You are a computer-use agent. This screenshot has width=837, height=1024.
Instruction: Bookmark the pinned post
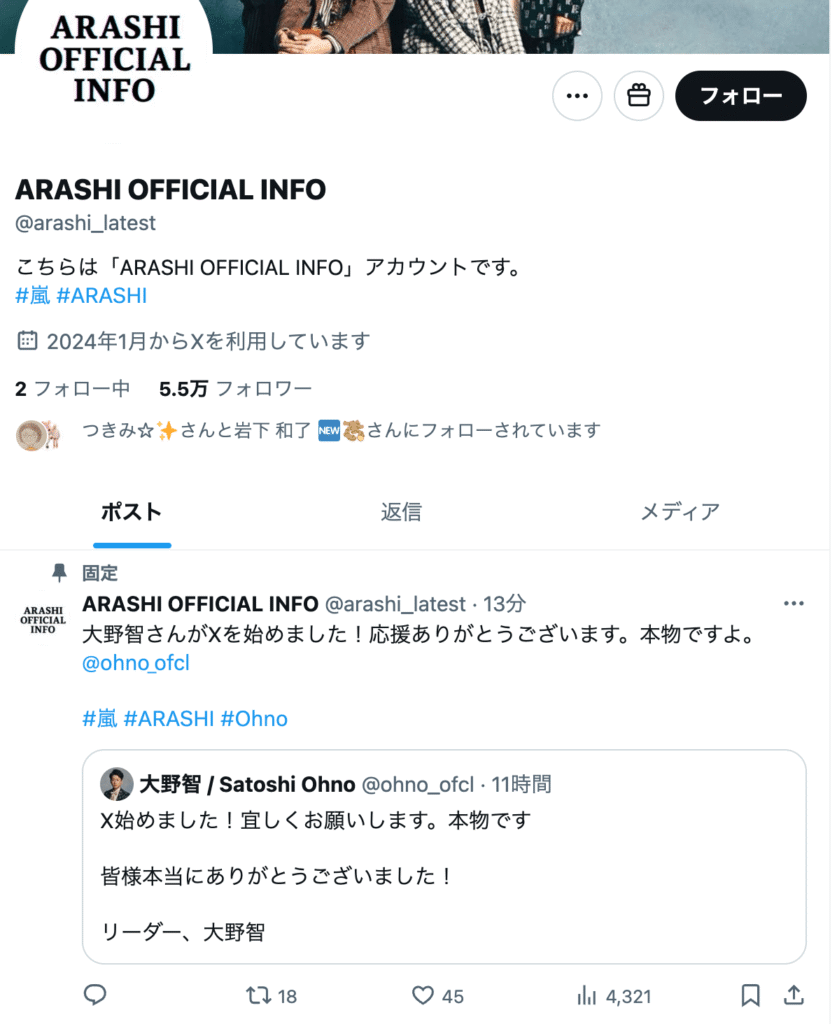[750, 995]
